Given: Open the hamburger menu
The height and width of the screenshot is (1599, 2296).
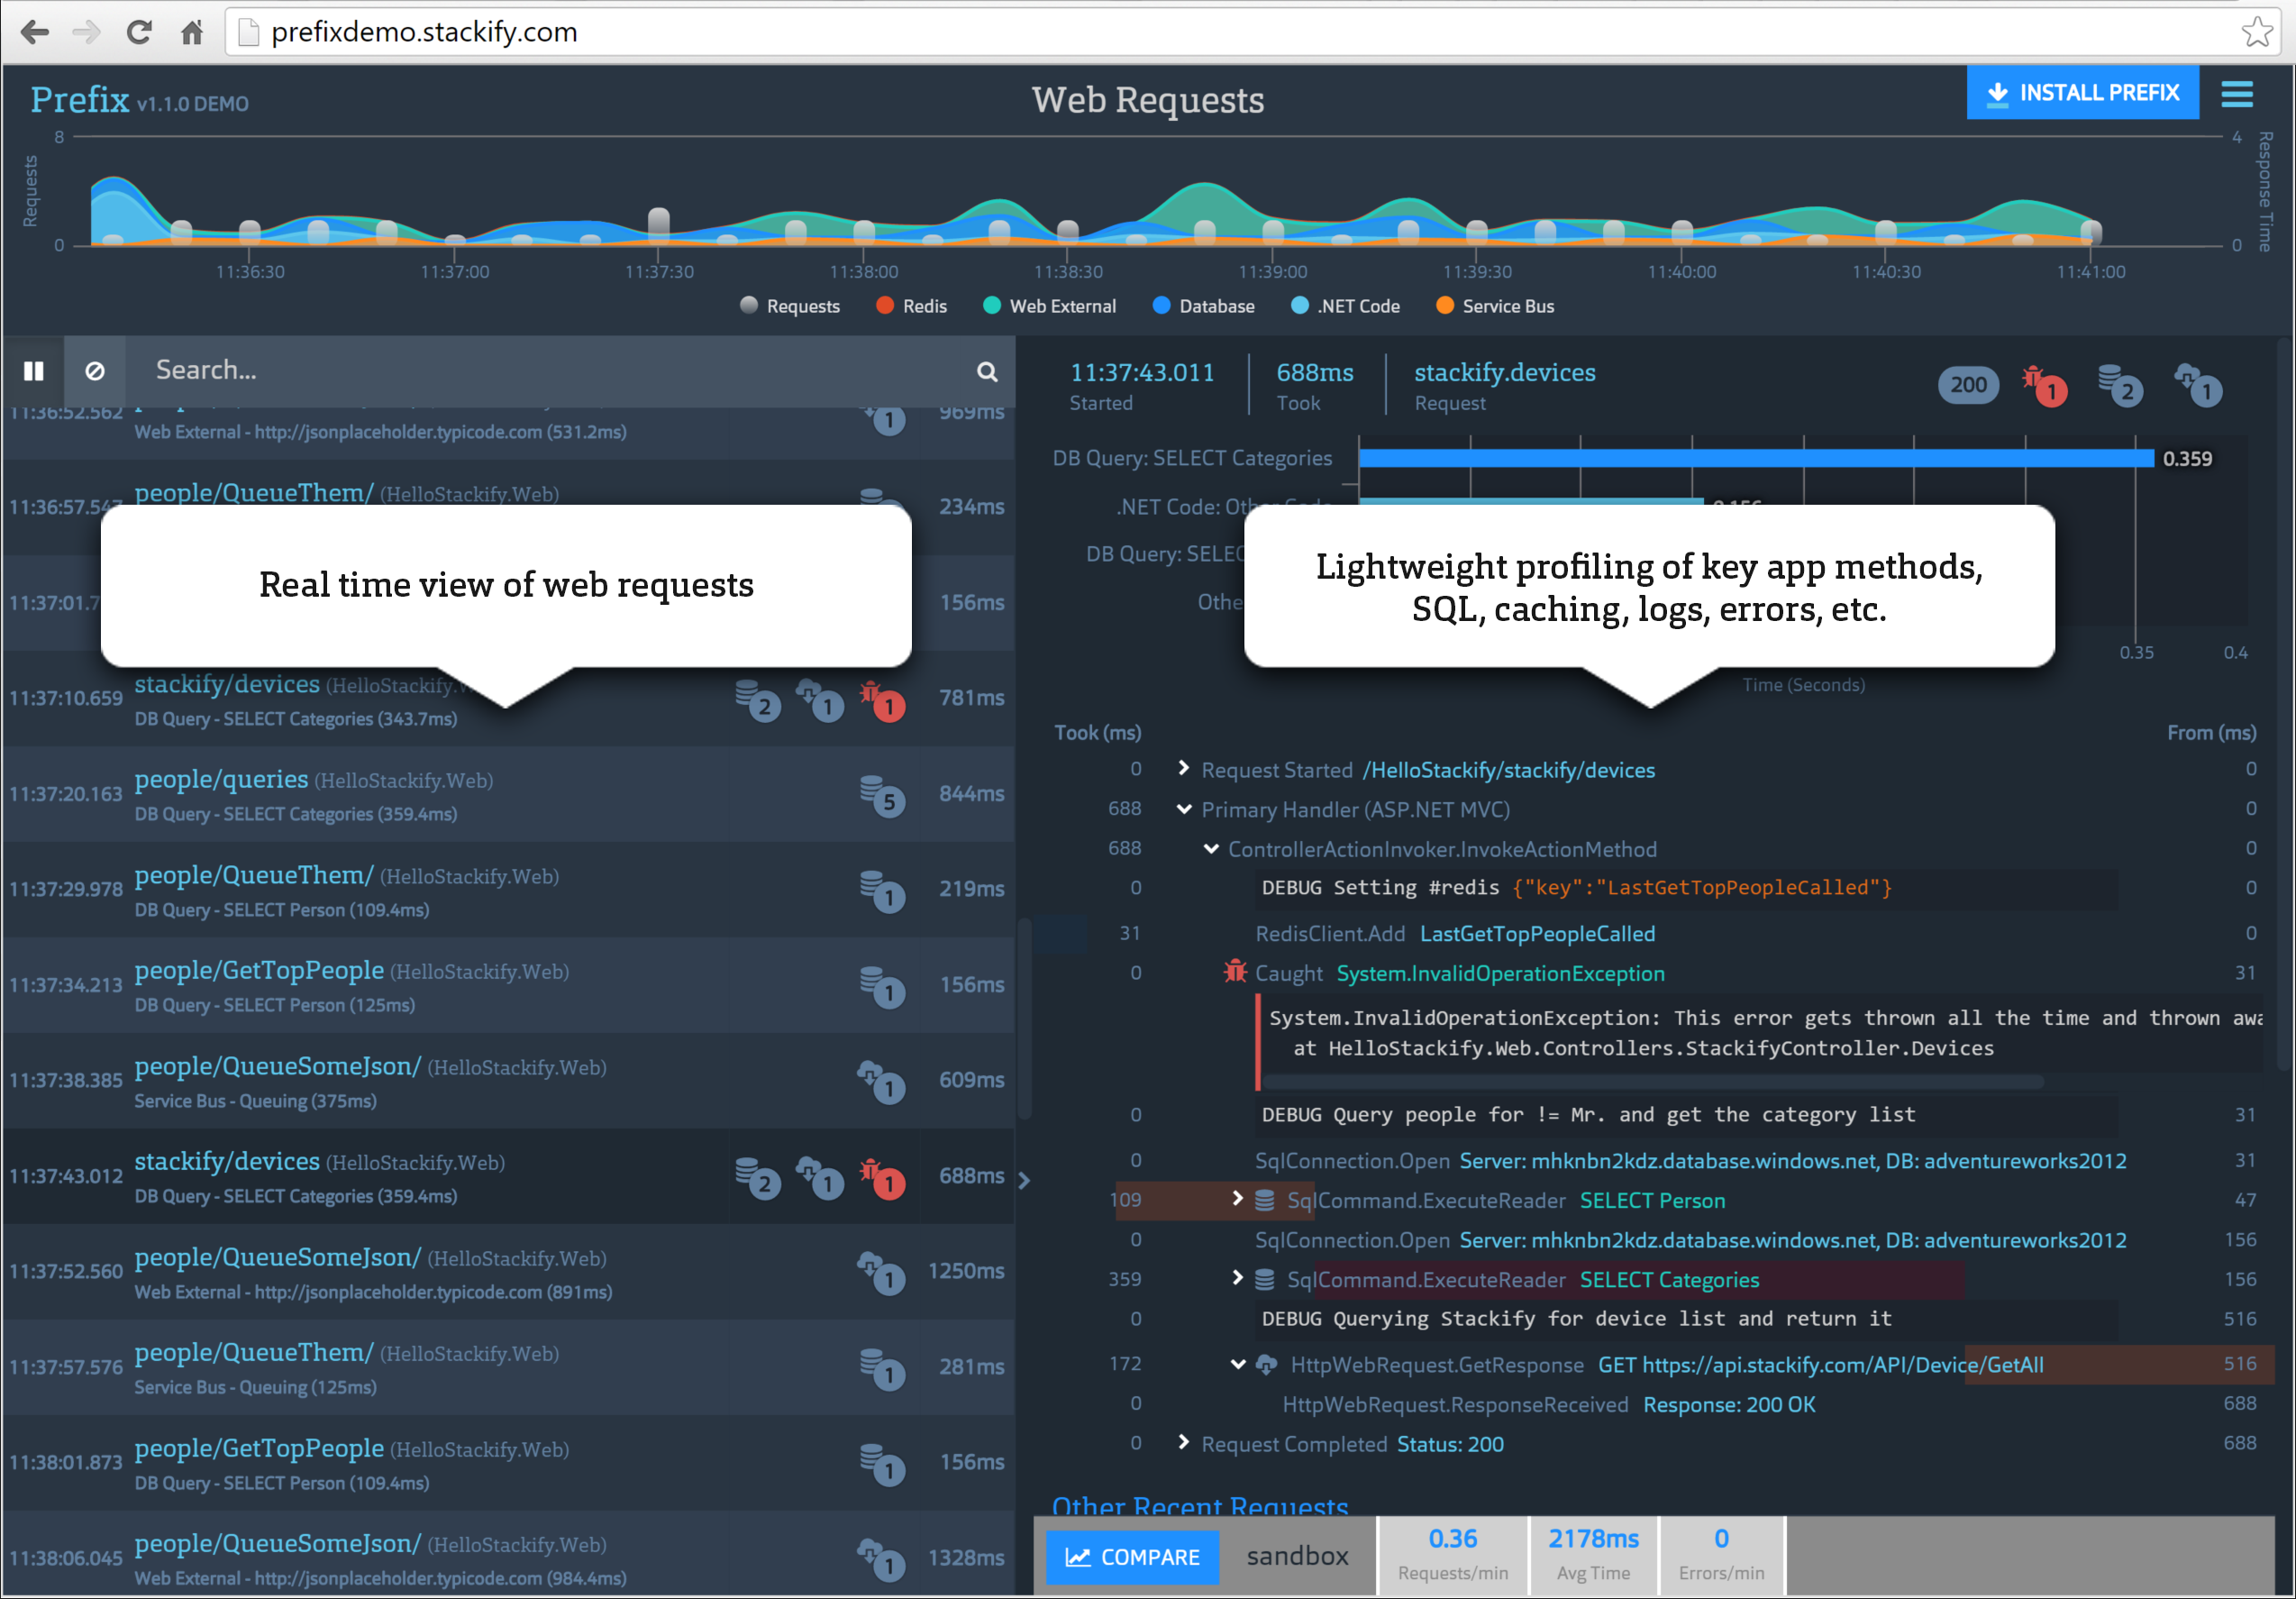Looking at the screenshot, I should pos(2237,93).
